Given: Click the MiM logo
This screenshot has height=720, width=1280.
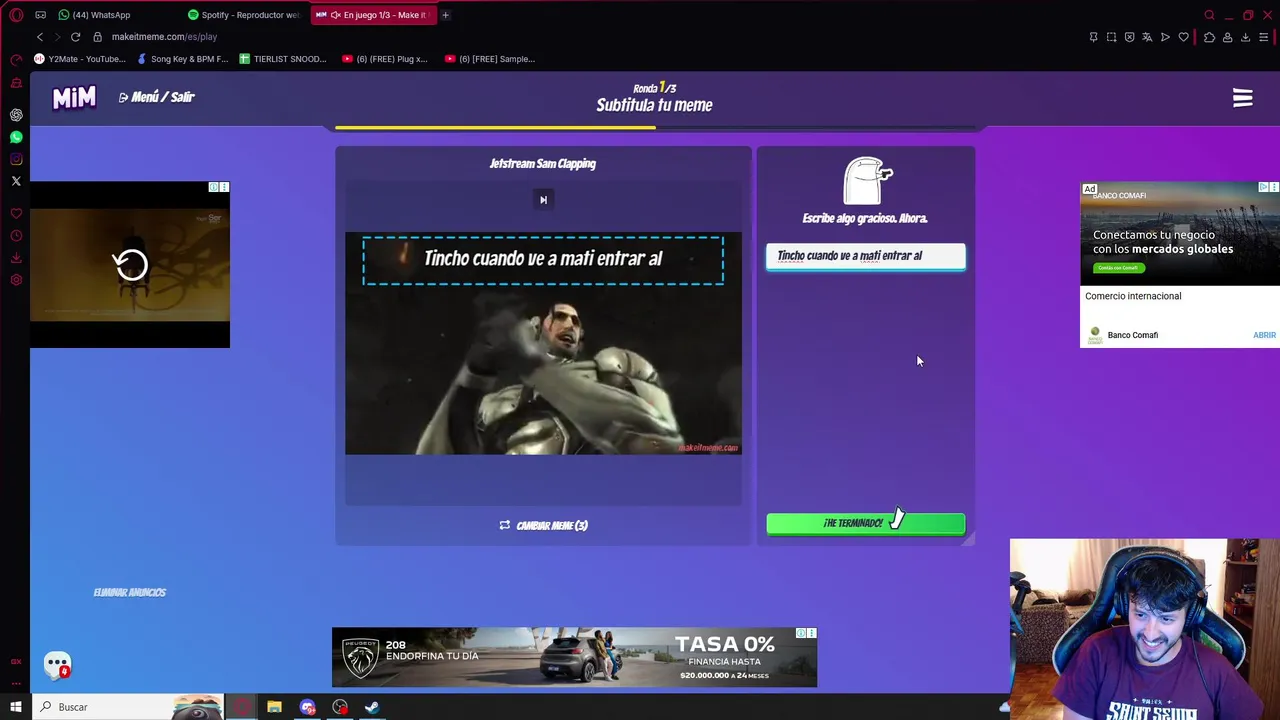Looking at the screenshot, I should pyautogui.click(x=74, y=97).
